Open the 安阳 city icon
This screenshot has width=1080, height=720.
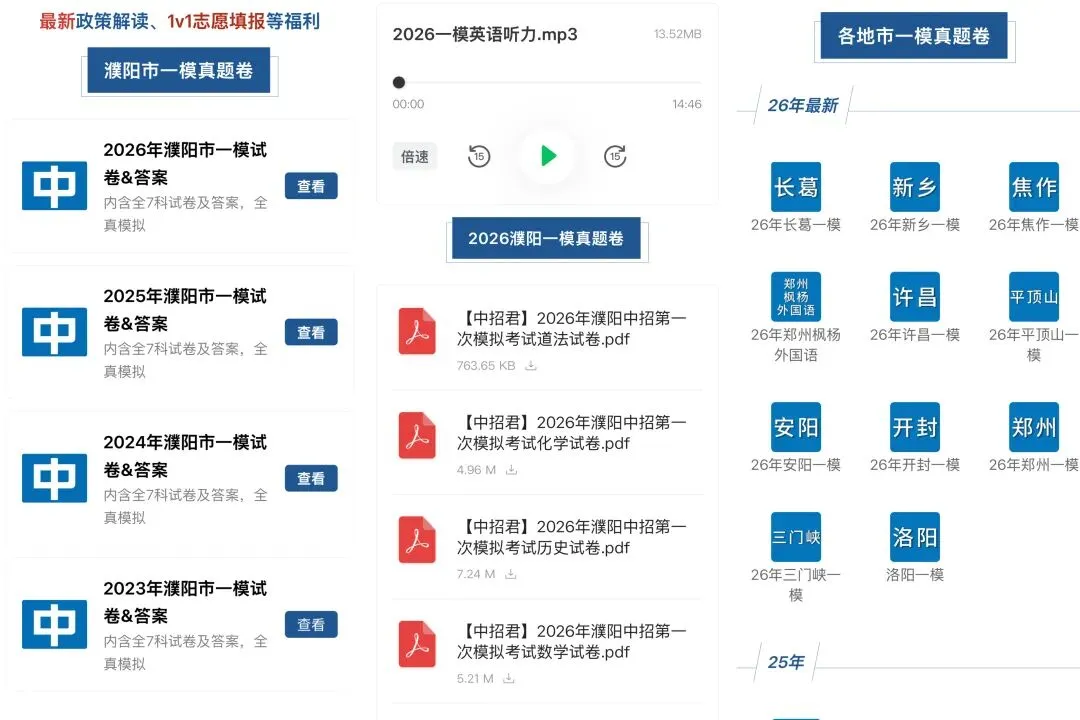[796, 427]
